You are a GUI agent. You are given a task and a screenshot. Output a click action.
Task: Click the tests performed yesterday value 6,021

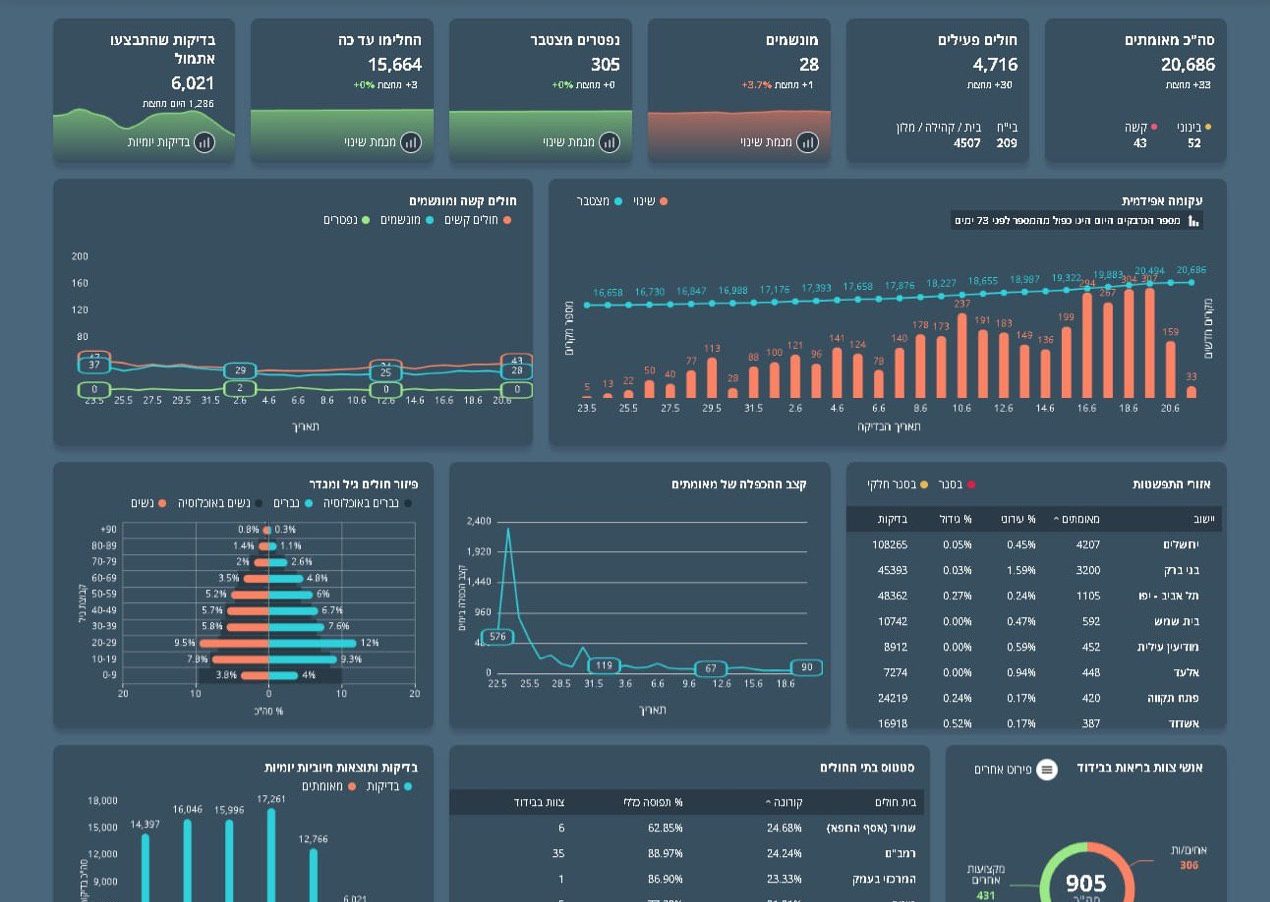[193, 84]
